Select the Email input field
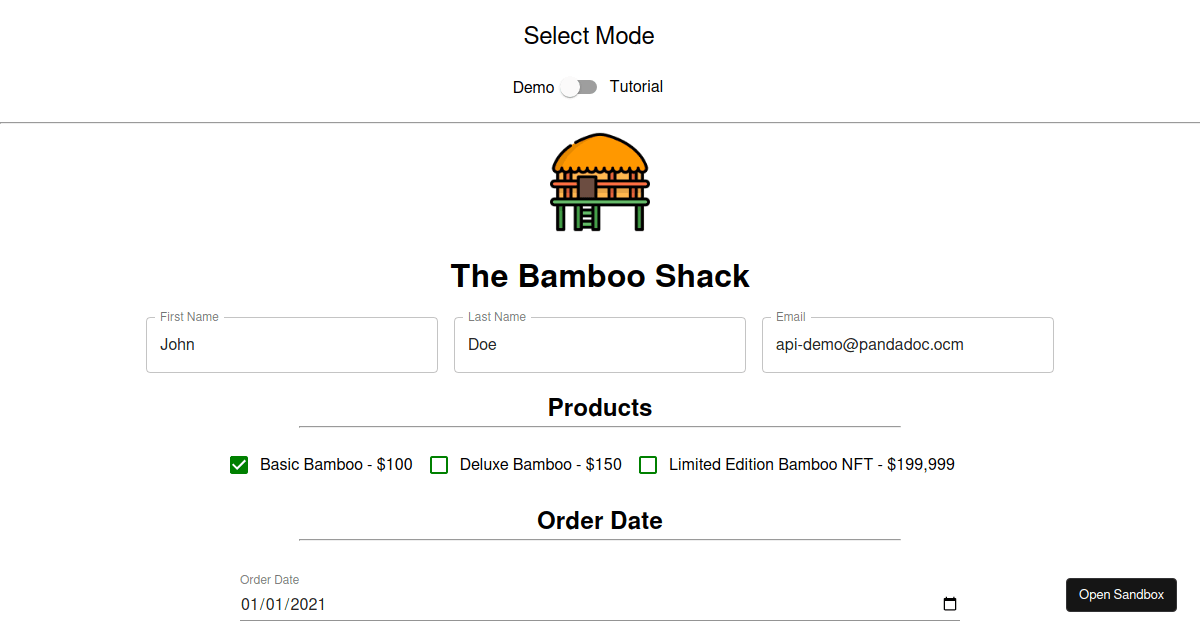1200x630 pixels. [908, 345]
